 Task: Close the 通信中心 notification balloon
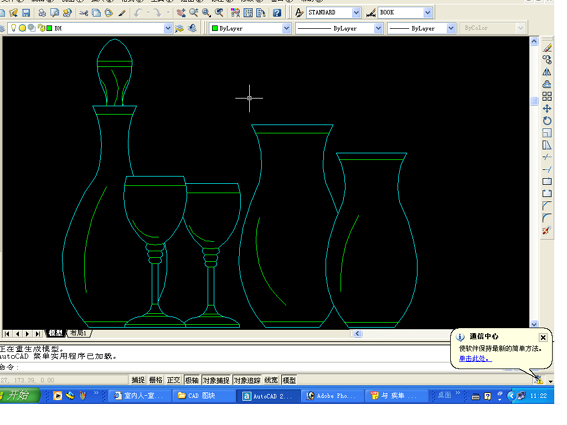pyautogui.click(x=543, y=337)
